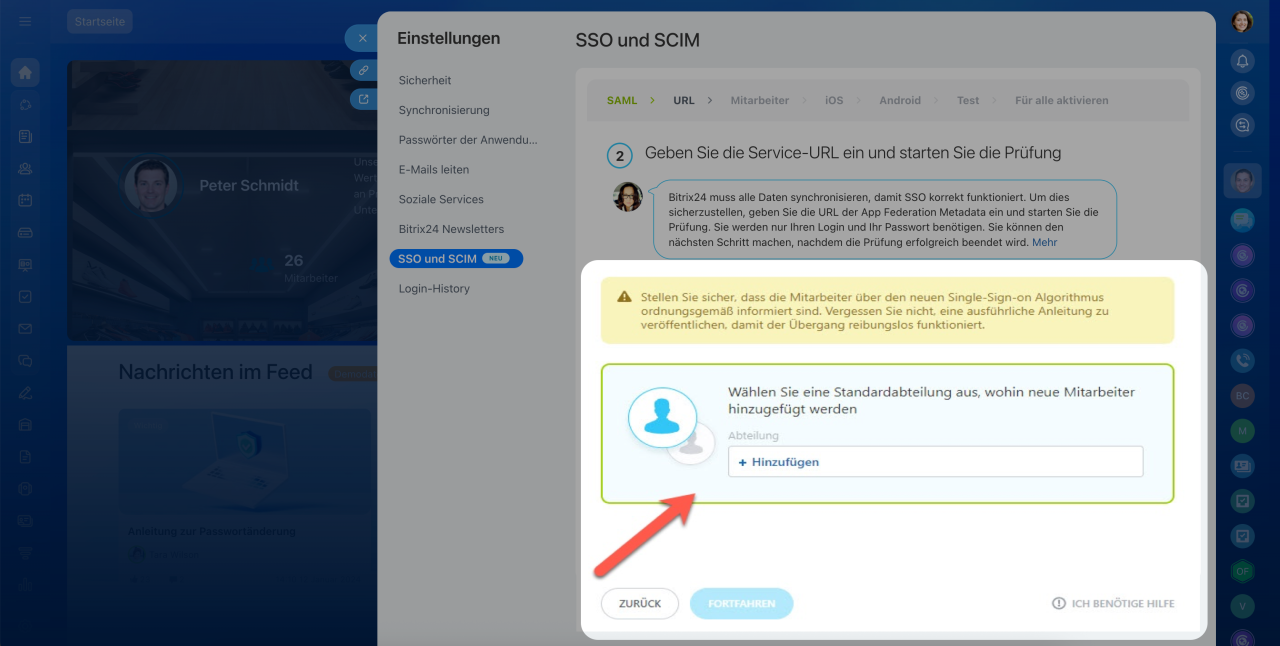Open the hamburger menu at top left
This screenshot has width=1280, height=646.
pyautogui.click(x=25, y=21)
